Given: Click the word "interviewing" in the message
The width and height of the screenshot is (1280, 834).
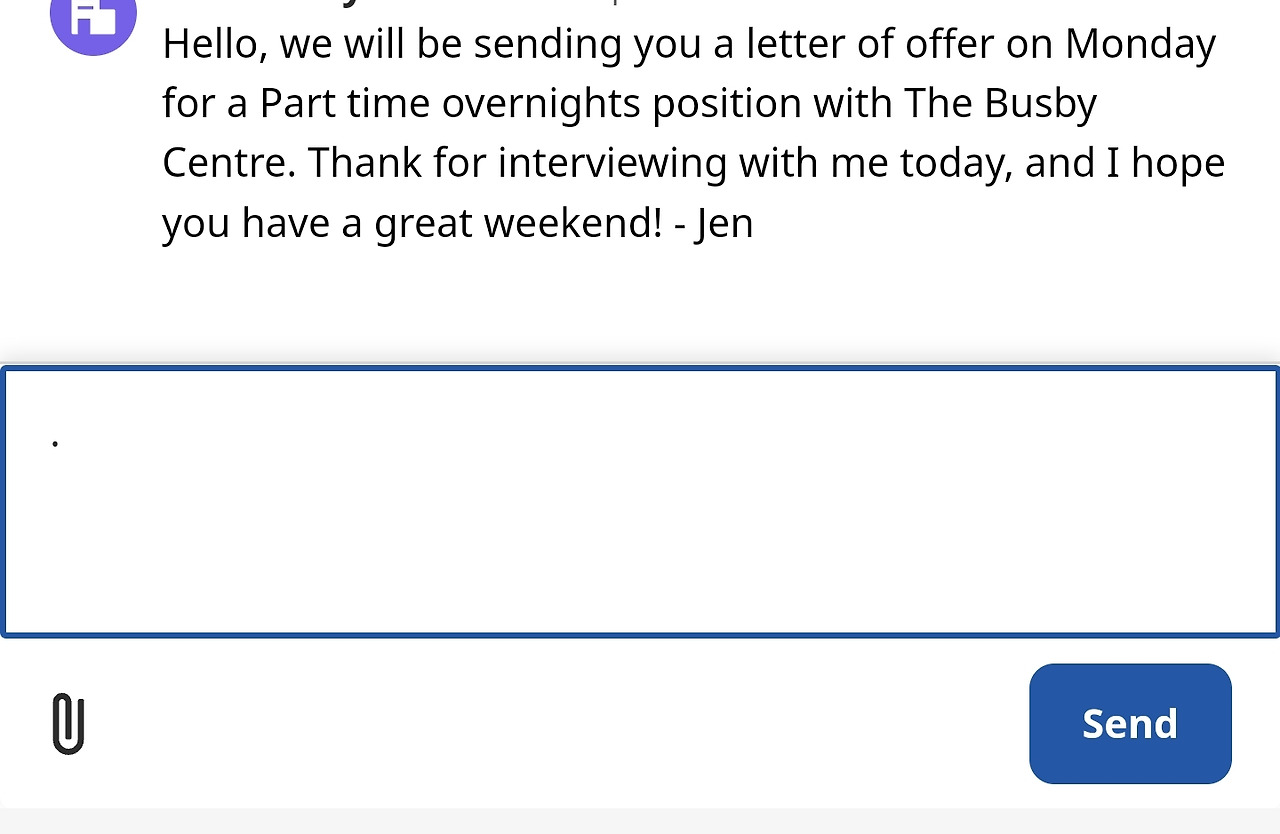Looking at the screenshot, I should coord(612,163).
